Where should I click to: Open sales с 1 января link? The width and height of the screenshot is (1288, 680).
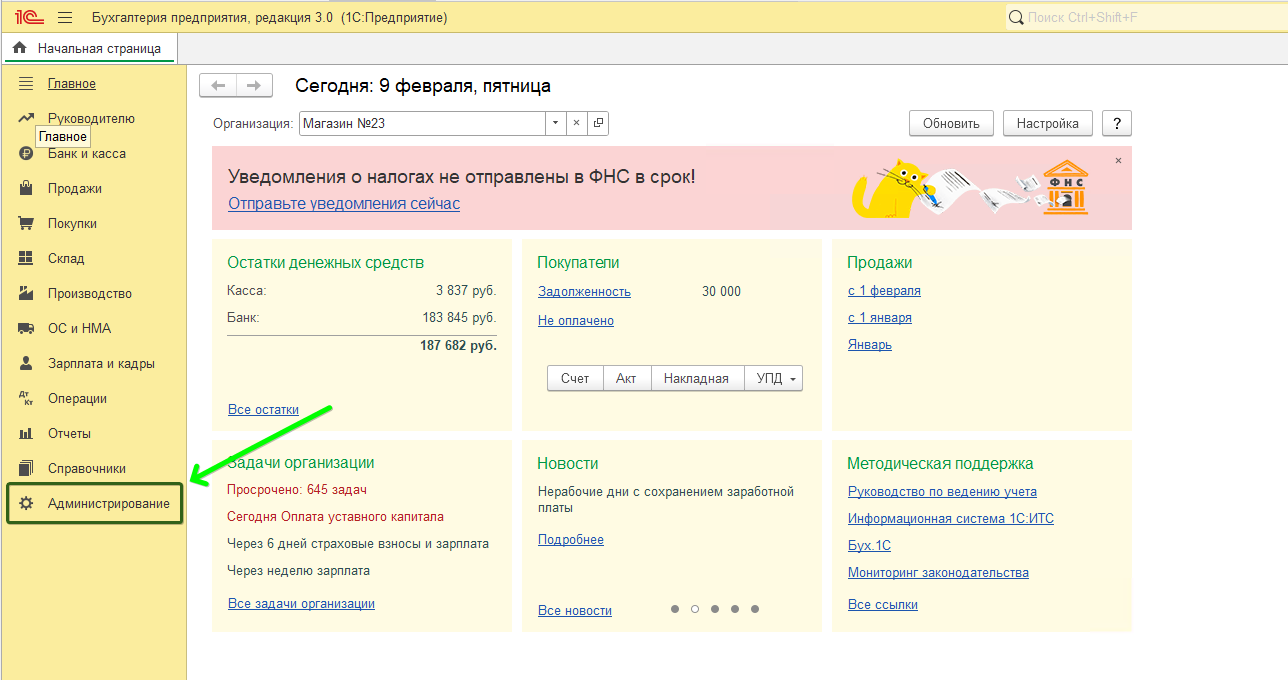(880, 317)
